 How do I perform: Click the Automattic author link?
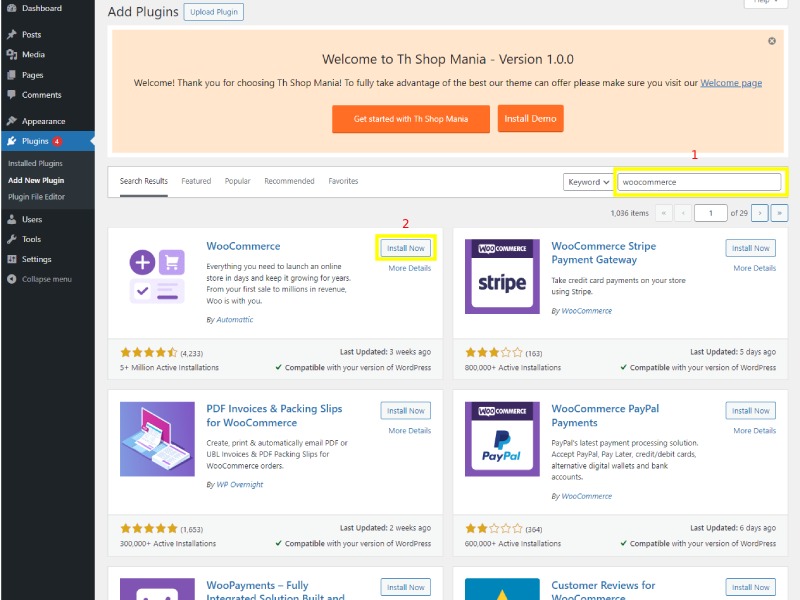pyautogui.click(x=235, y=320)
